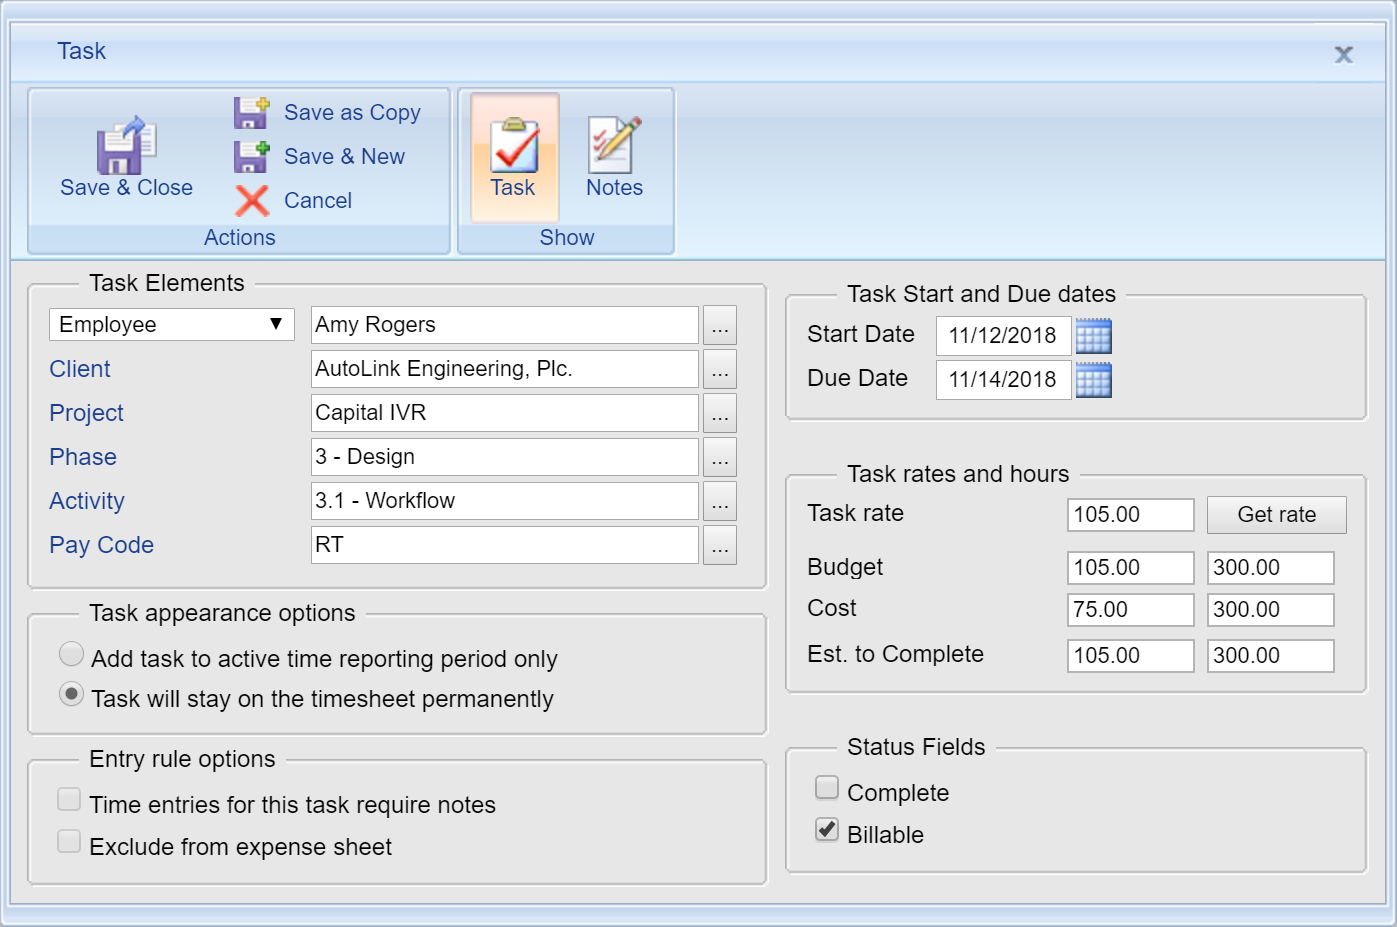Screen dimensions: 1397x927
Task: Open the lookup button for Pay Code
Action: [x=719, y=545]
